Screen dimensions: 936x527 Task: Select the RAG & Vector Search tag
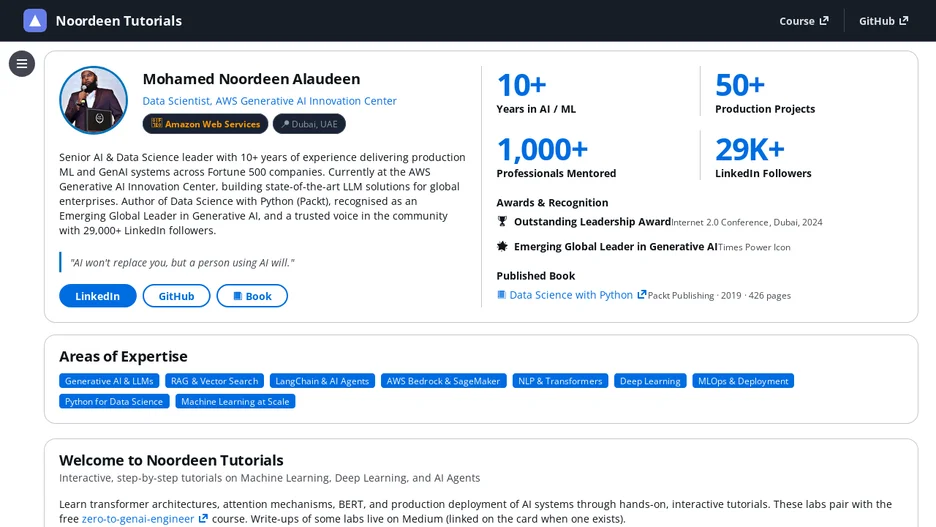(x=214, y=381)
